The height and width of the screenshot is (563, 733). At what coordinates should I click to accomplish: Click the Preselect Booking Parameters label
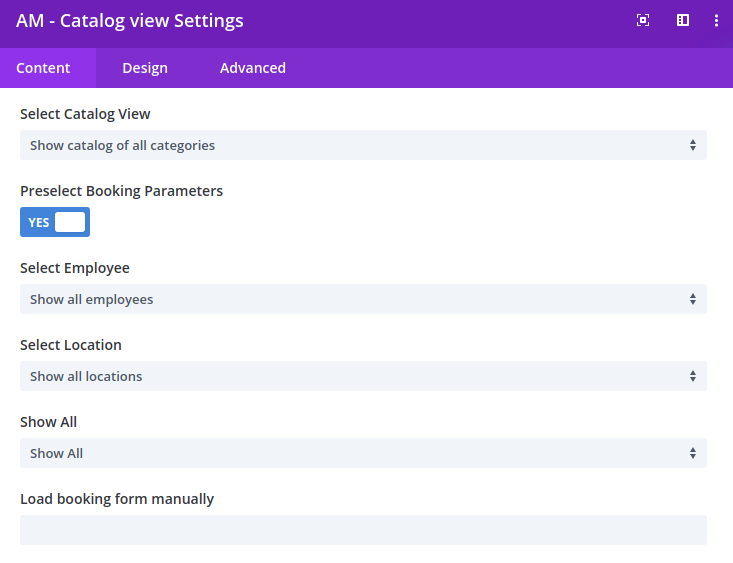(x=122, y=191)
